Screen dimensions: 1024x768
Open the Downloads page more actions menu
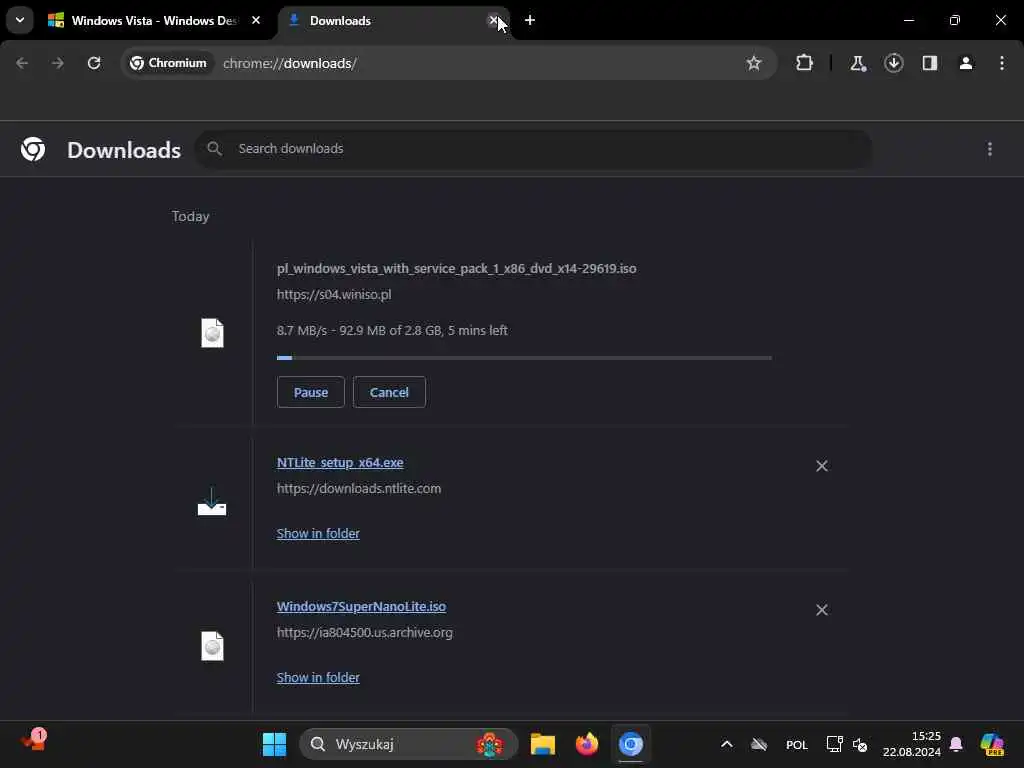pos(990,150)
